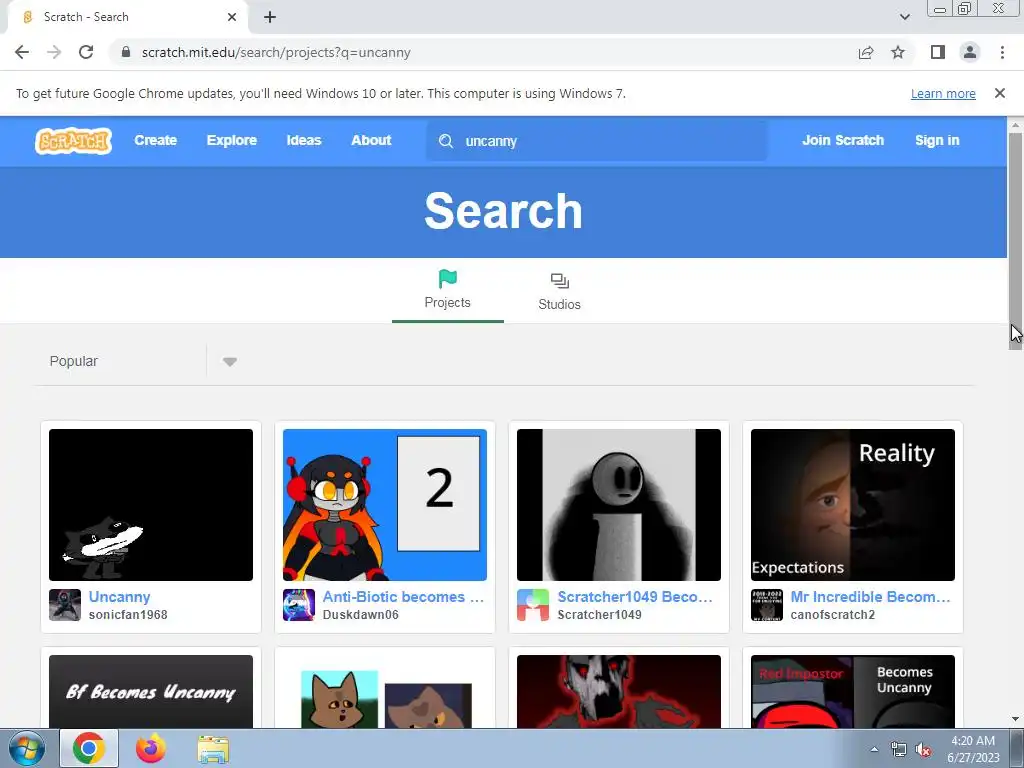The image size is (1024, 768).
Task: Open the Anti-Biotic becomes title link
Action: [403, 597]
